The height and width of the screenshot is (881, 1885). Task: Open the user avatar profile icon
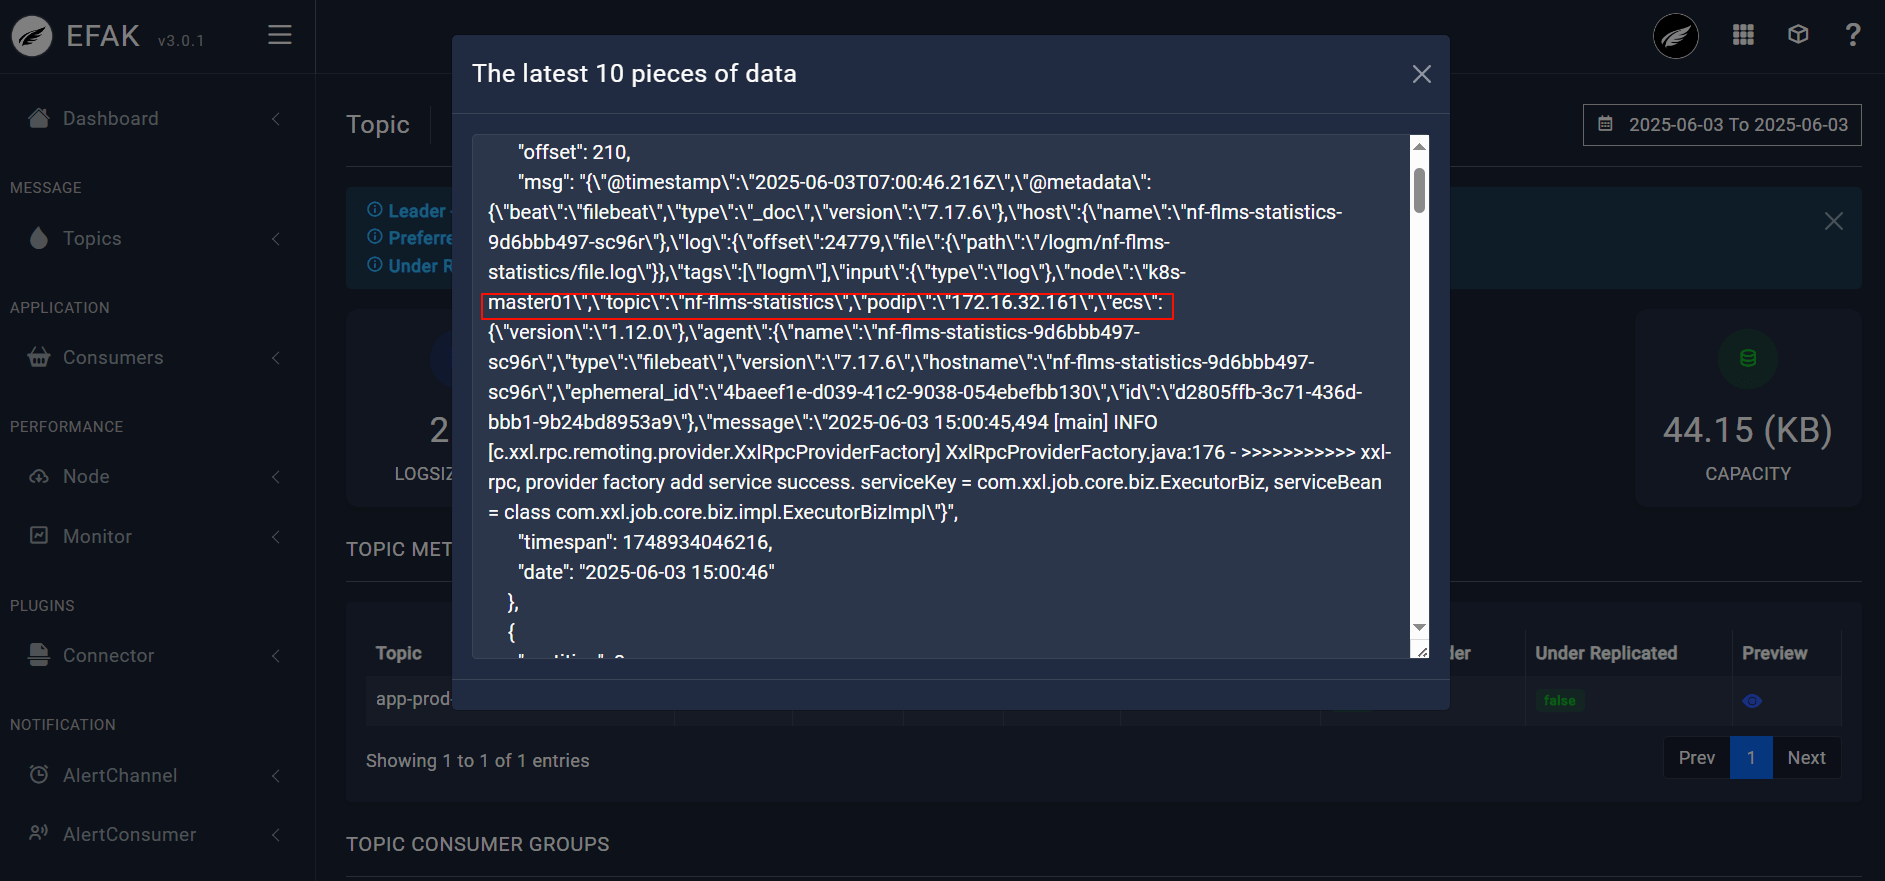point(1675,37)
